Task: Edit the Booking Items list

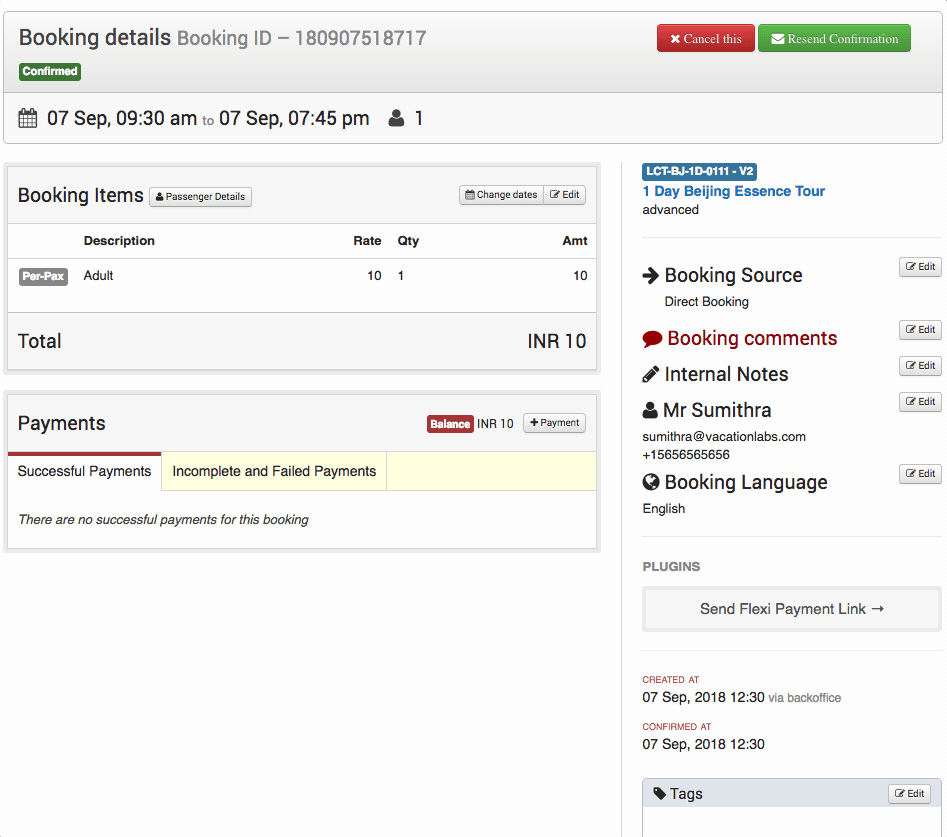Action: tap(565, 195)
